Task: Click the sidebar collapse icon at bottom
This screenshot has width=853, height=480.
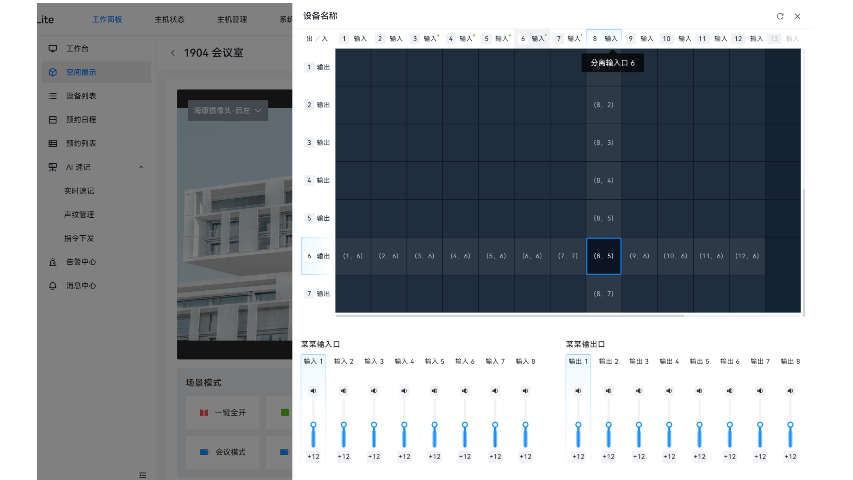Action: [x=143, y=475]
